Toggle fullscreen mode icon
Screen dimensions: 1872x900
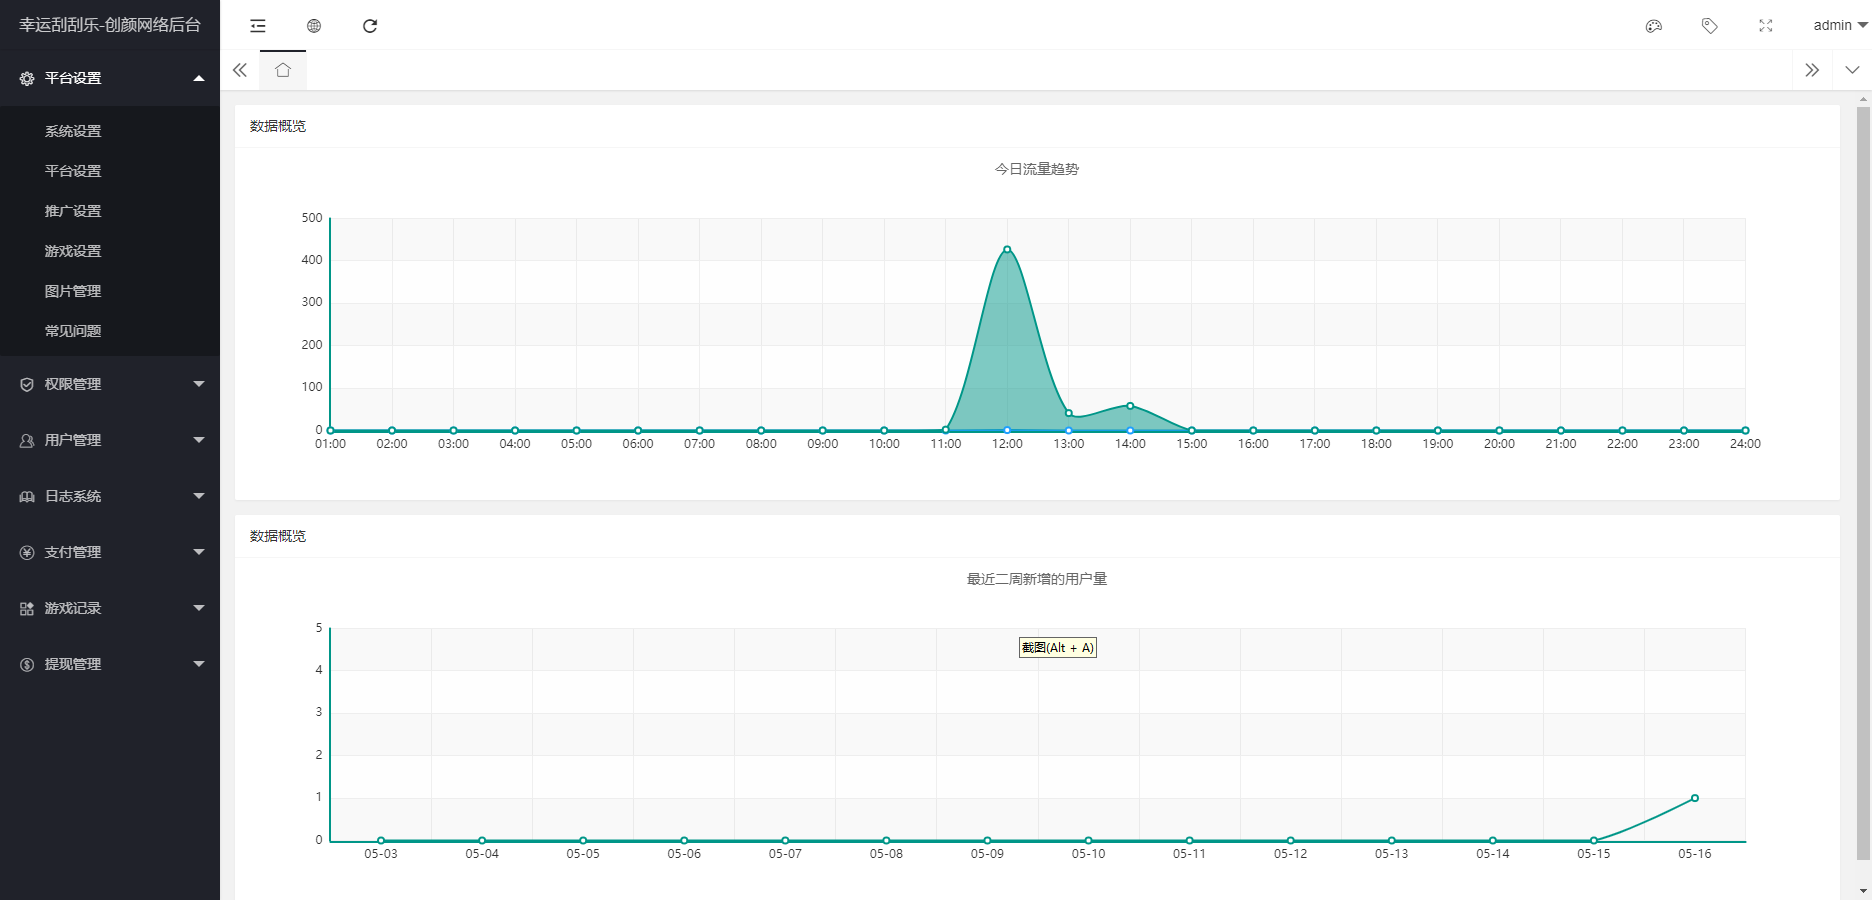click(x=1766, y=26)
